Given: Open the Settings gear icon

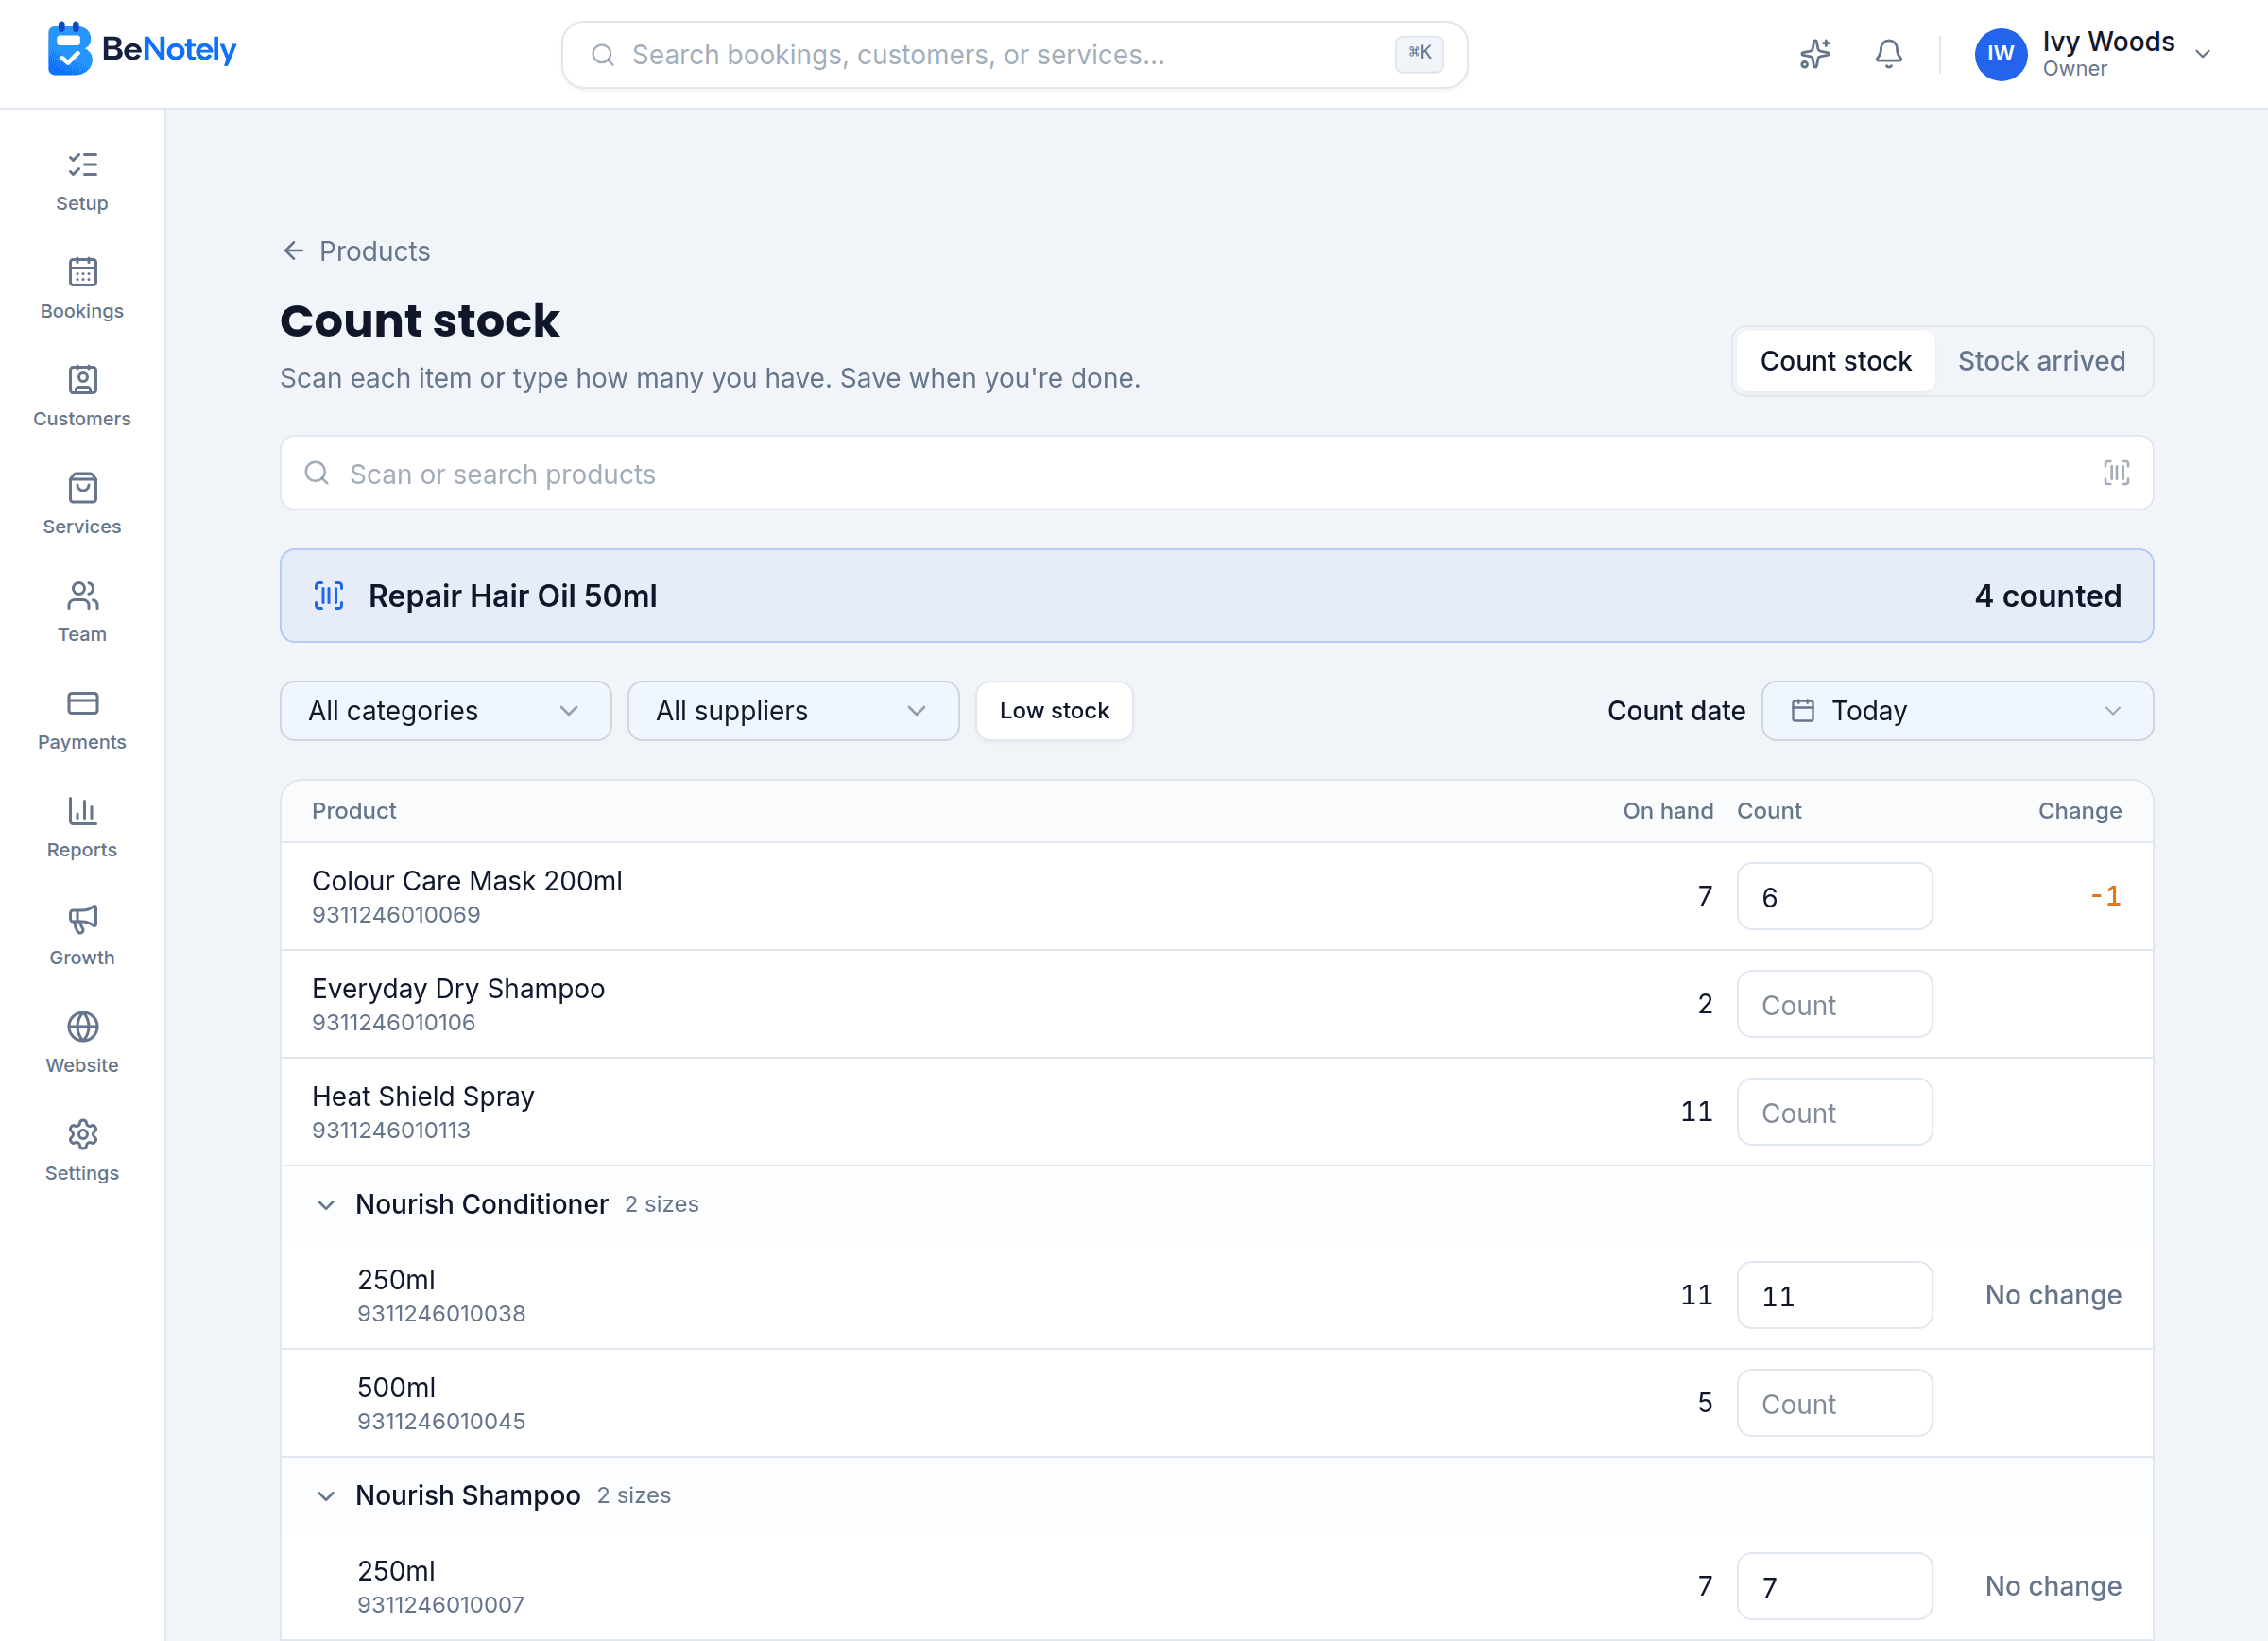Looking at the screenshot, I should (82, 1135).
